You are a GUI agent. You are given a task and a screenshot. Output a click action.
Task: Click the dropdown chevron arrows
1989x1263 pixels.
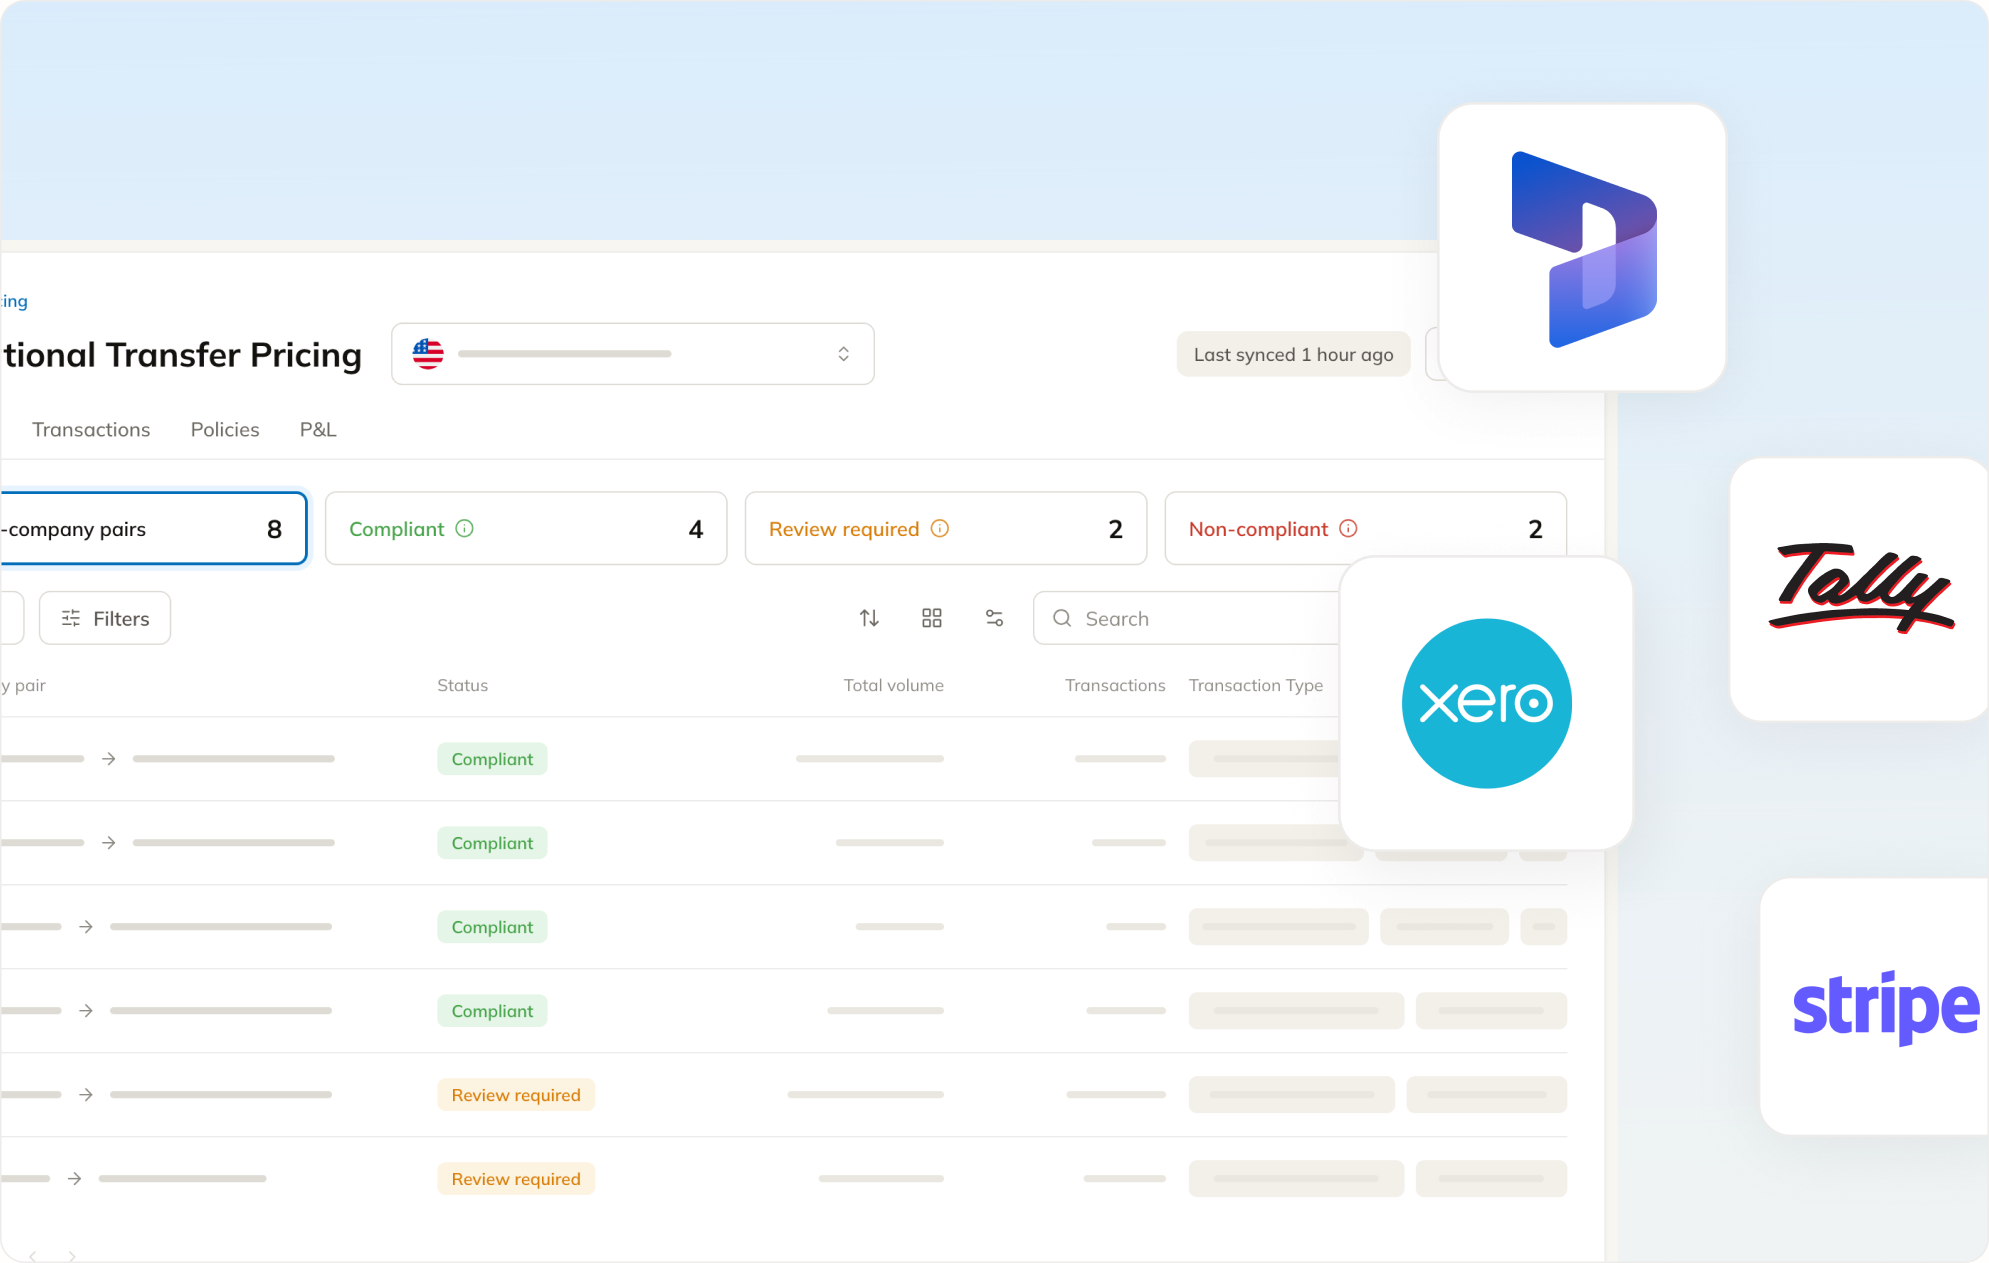point(844,354)
